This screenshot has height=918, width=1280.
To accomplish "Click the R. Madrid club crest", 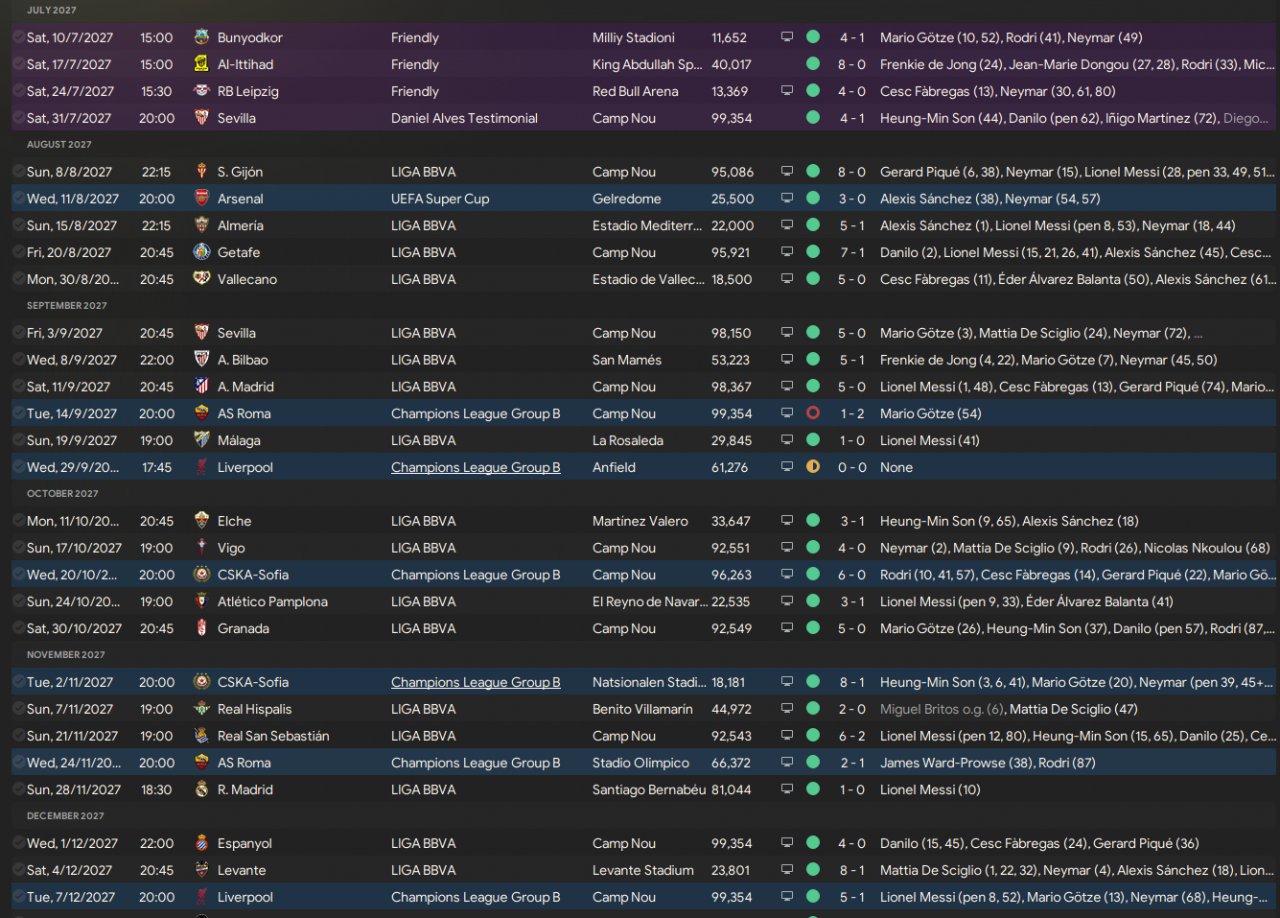I will pyautogui.click(x=202, y=790).
